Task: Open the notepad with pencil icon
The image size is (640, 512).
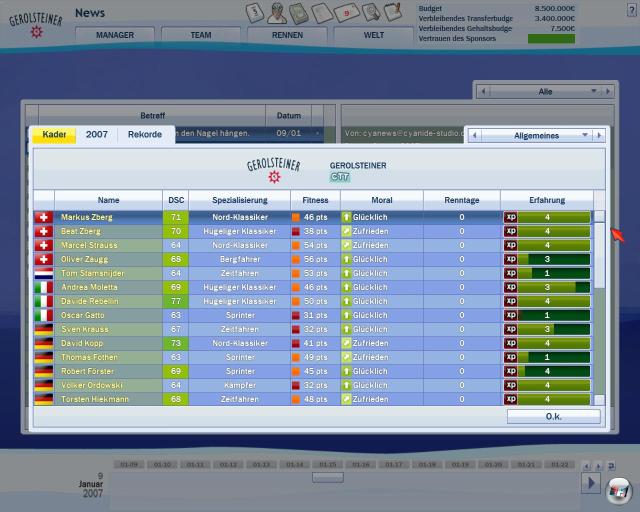Action: 393,11
